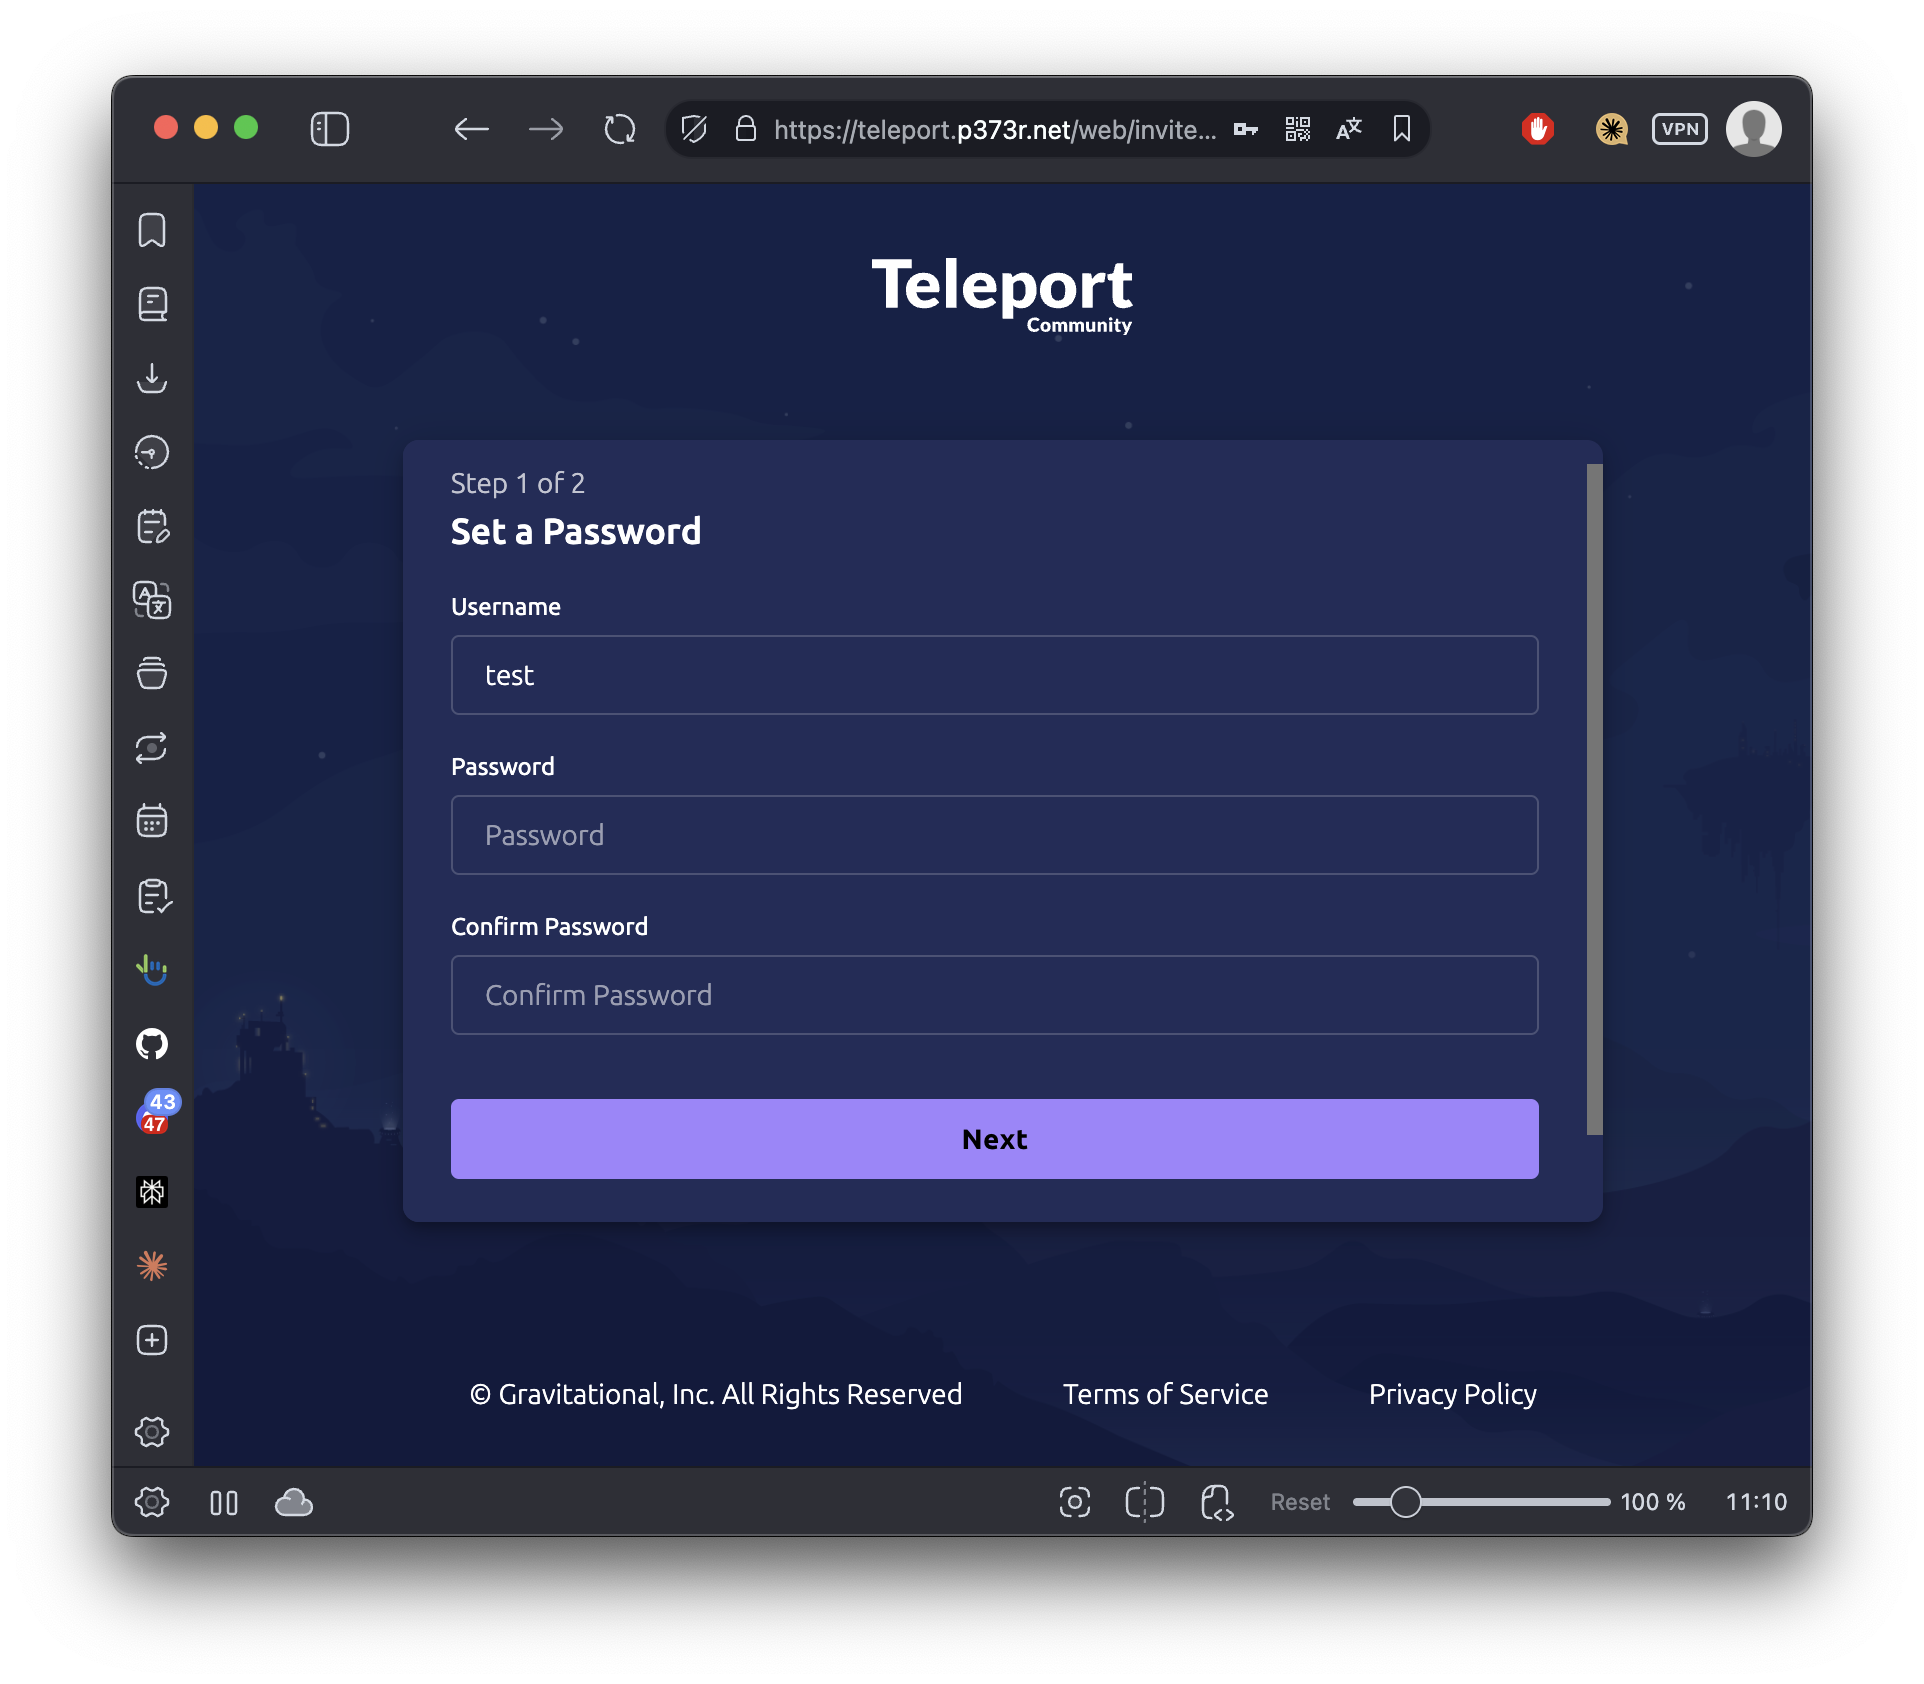Open the sync arrows sidebar icon
Screen dimensions: 1924x1684
[152, 748]
